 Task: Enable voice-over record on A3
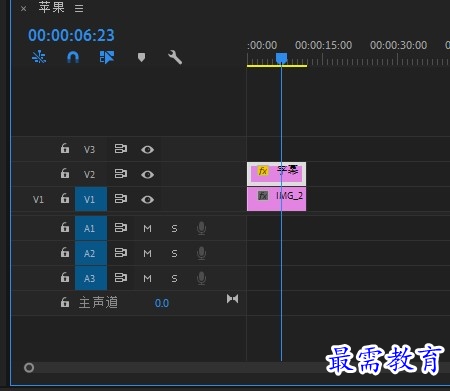(x=201, y=279)
